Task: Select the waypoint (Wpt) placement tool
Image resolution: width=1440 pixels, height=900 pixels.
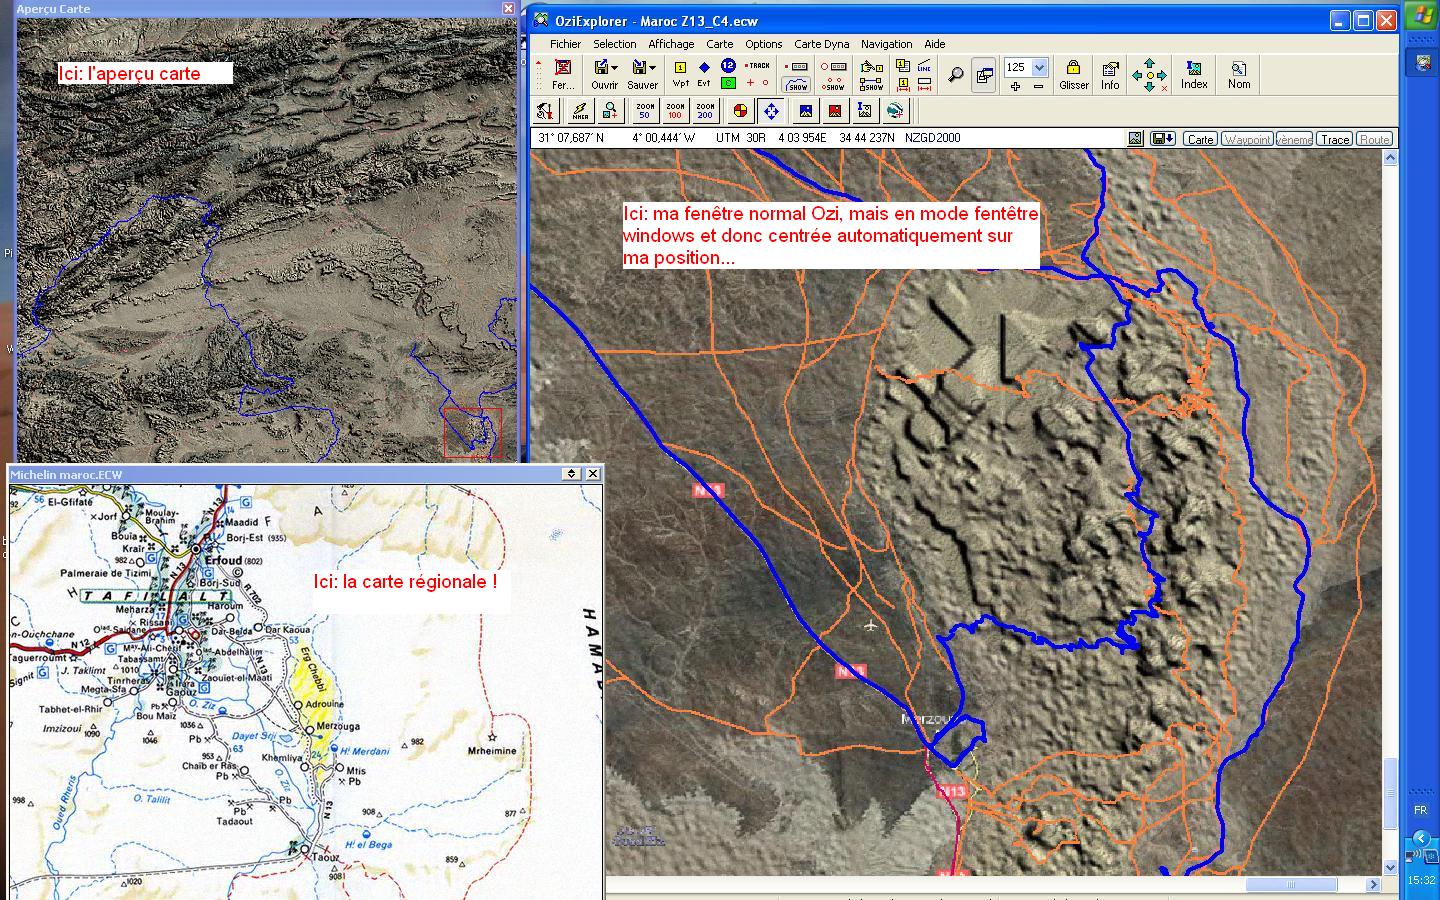Action: click(x=680, y=73)
